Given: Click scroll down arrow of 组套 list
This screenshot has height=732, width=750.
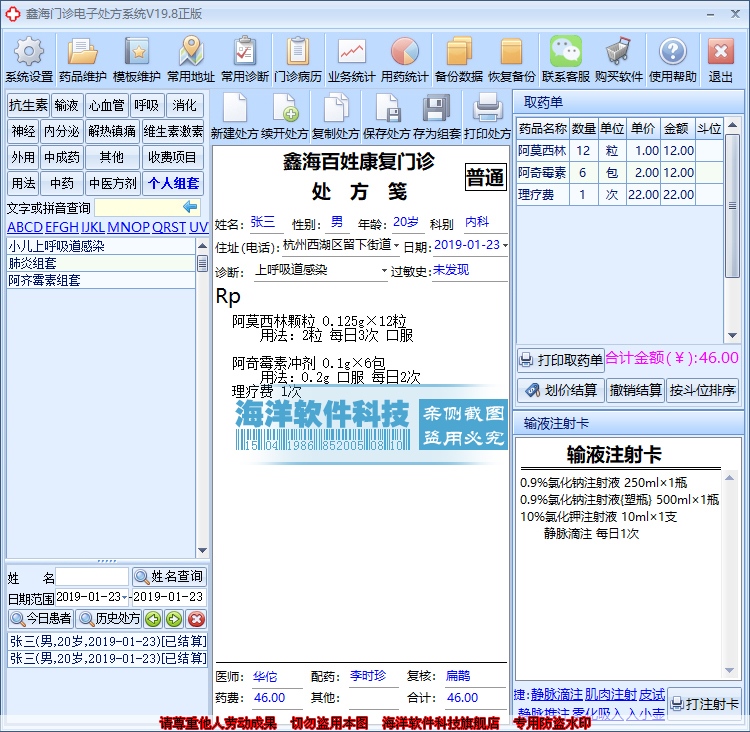Looking at the screenshot, I should click(x=202, y=550).
